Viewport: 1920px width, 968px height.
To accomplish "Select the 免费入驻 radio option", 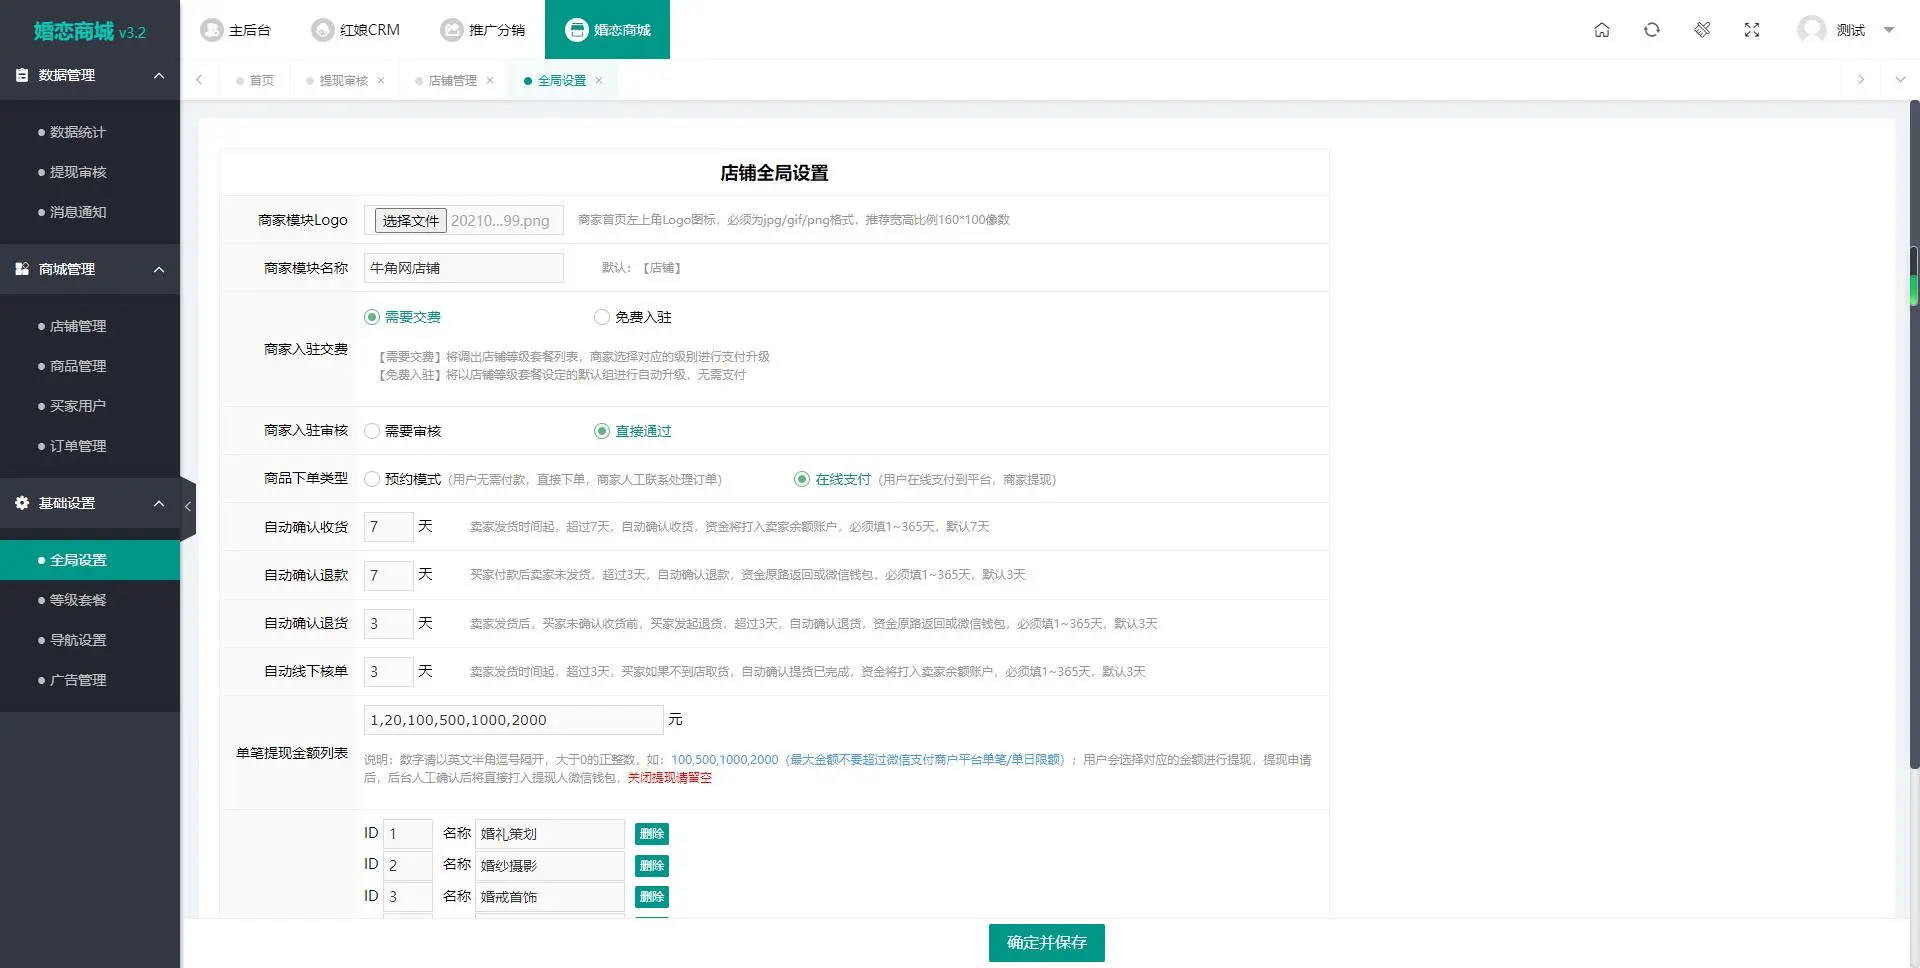I will pyautogui.click(x=602, y=316).
